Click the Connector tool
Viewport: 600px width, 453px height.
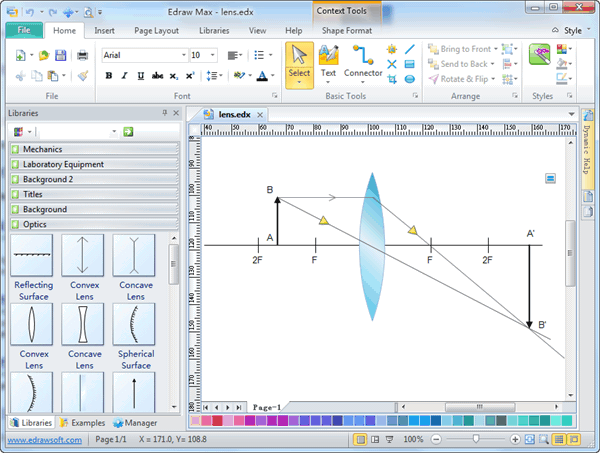coord(363,62)
